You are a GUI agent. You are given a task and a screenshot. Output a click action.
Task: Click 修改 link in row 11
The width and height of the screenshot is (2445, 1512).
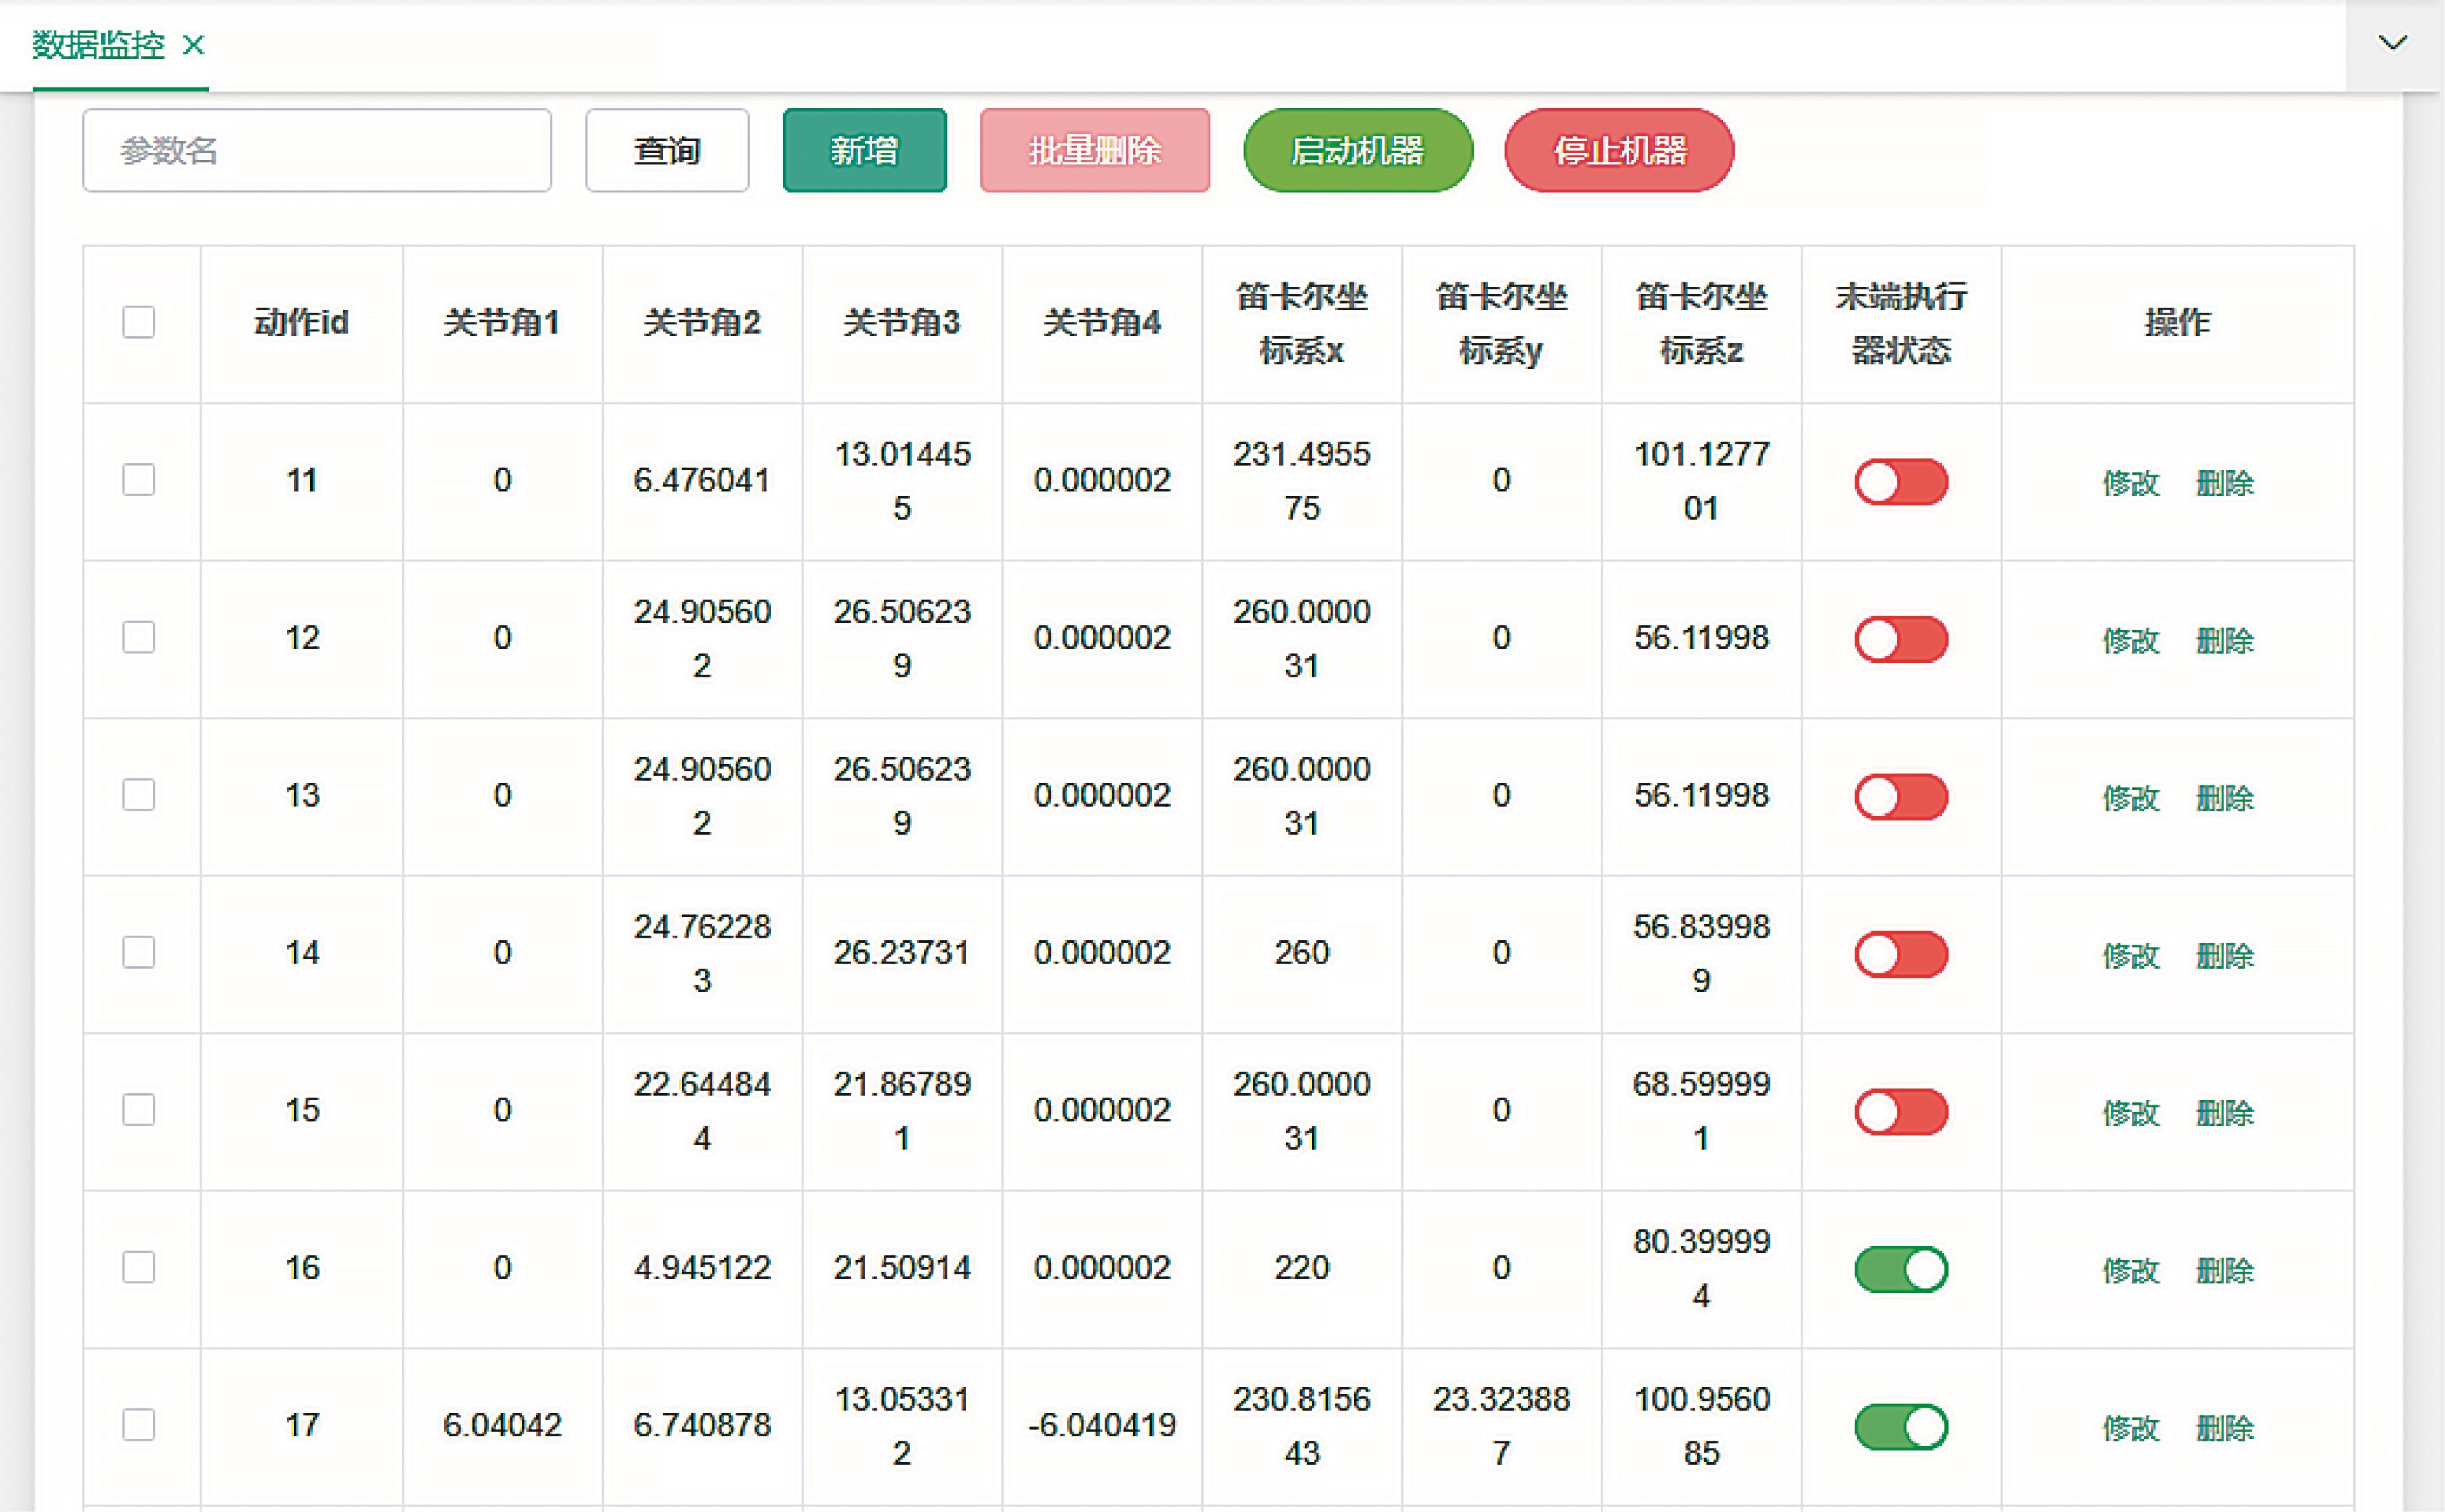click(2131, 483)
